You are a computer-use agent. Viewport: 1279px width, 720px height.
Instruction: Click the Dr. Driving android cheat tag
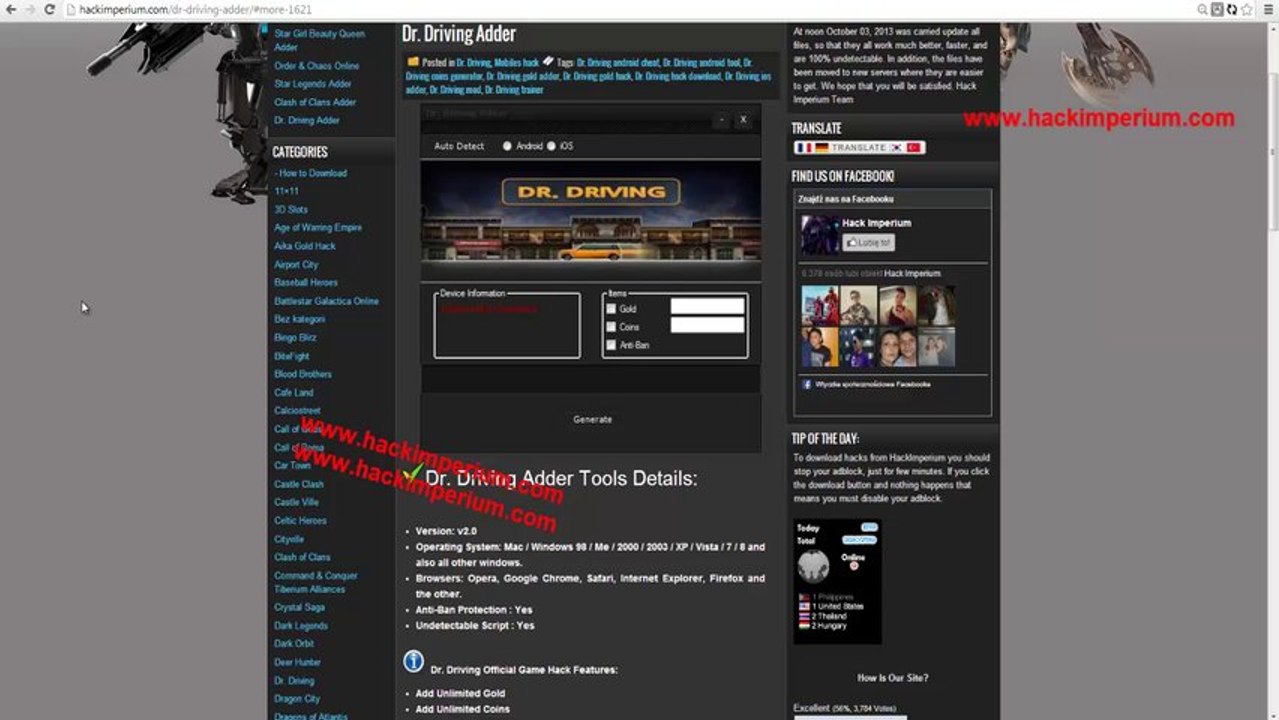[617, 63]
